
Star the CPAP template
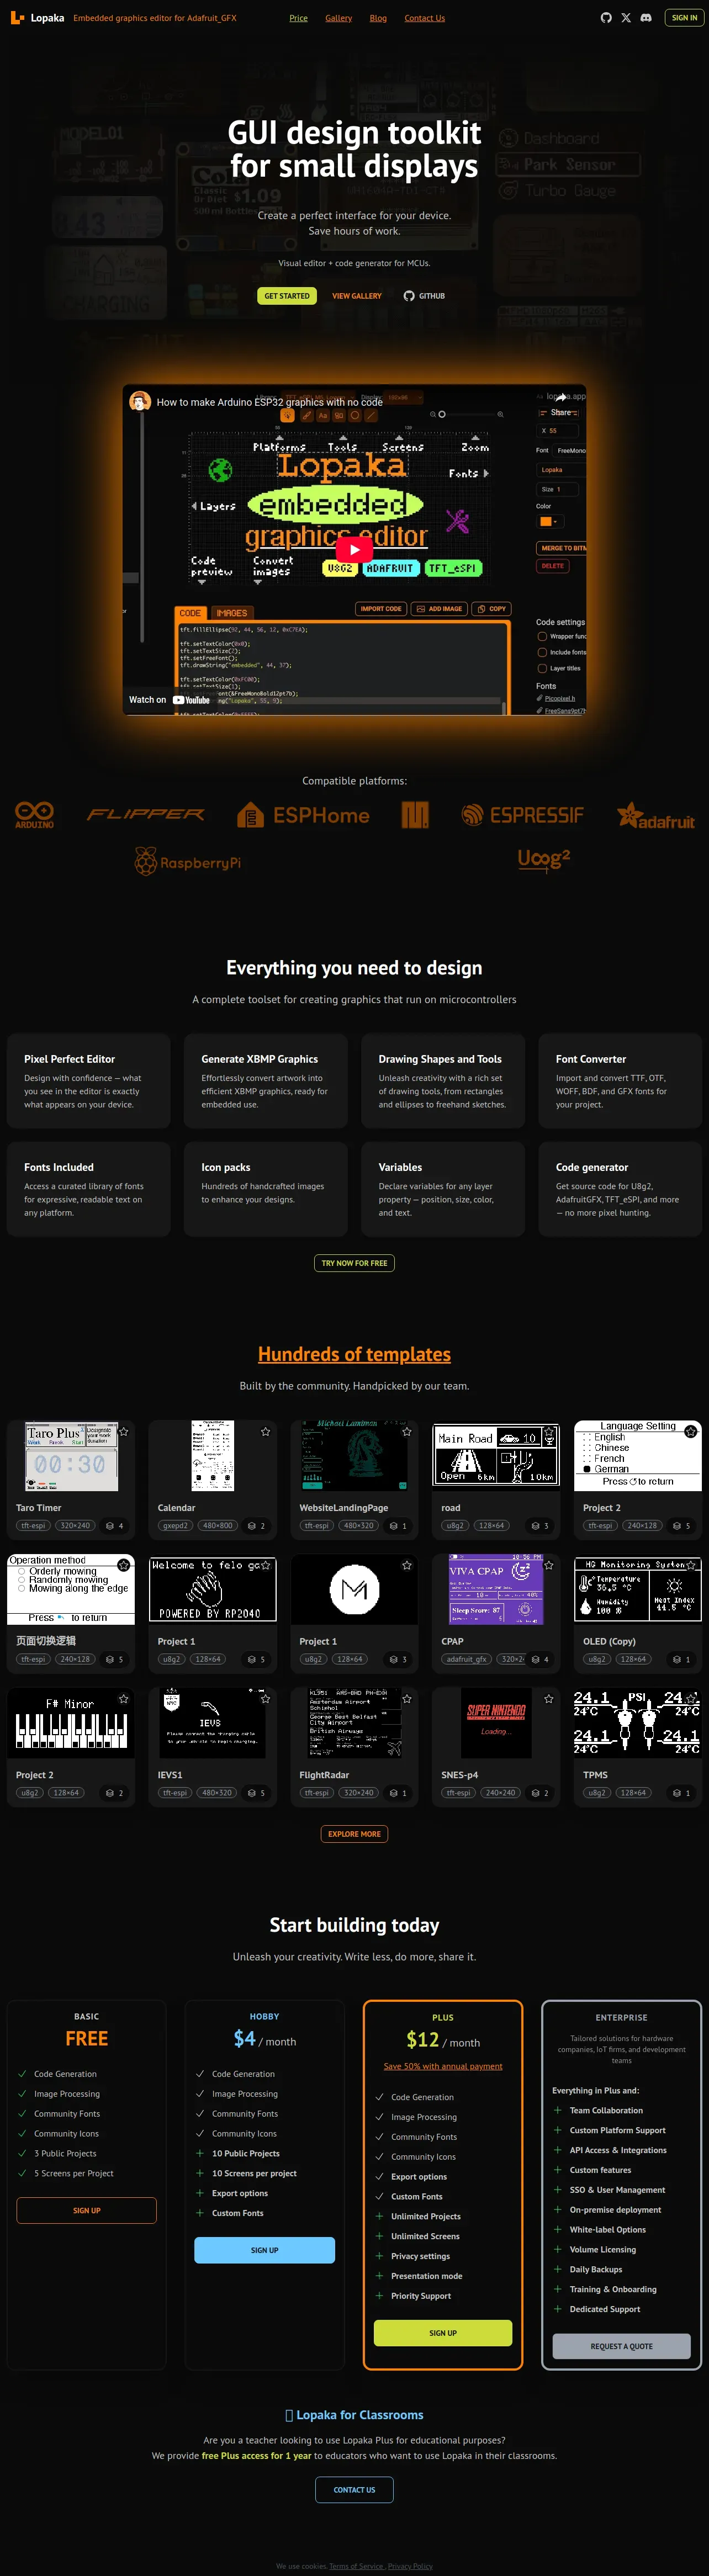[549, 1565]
